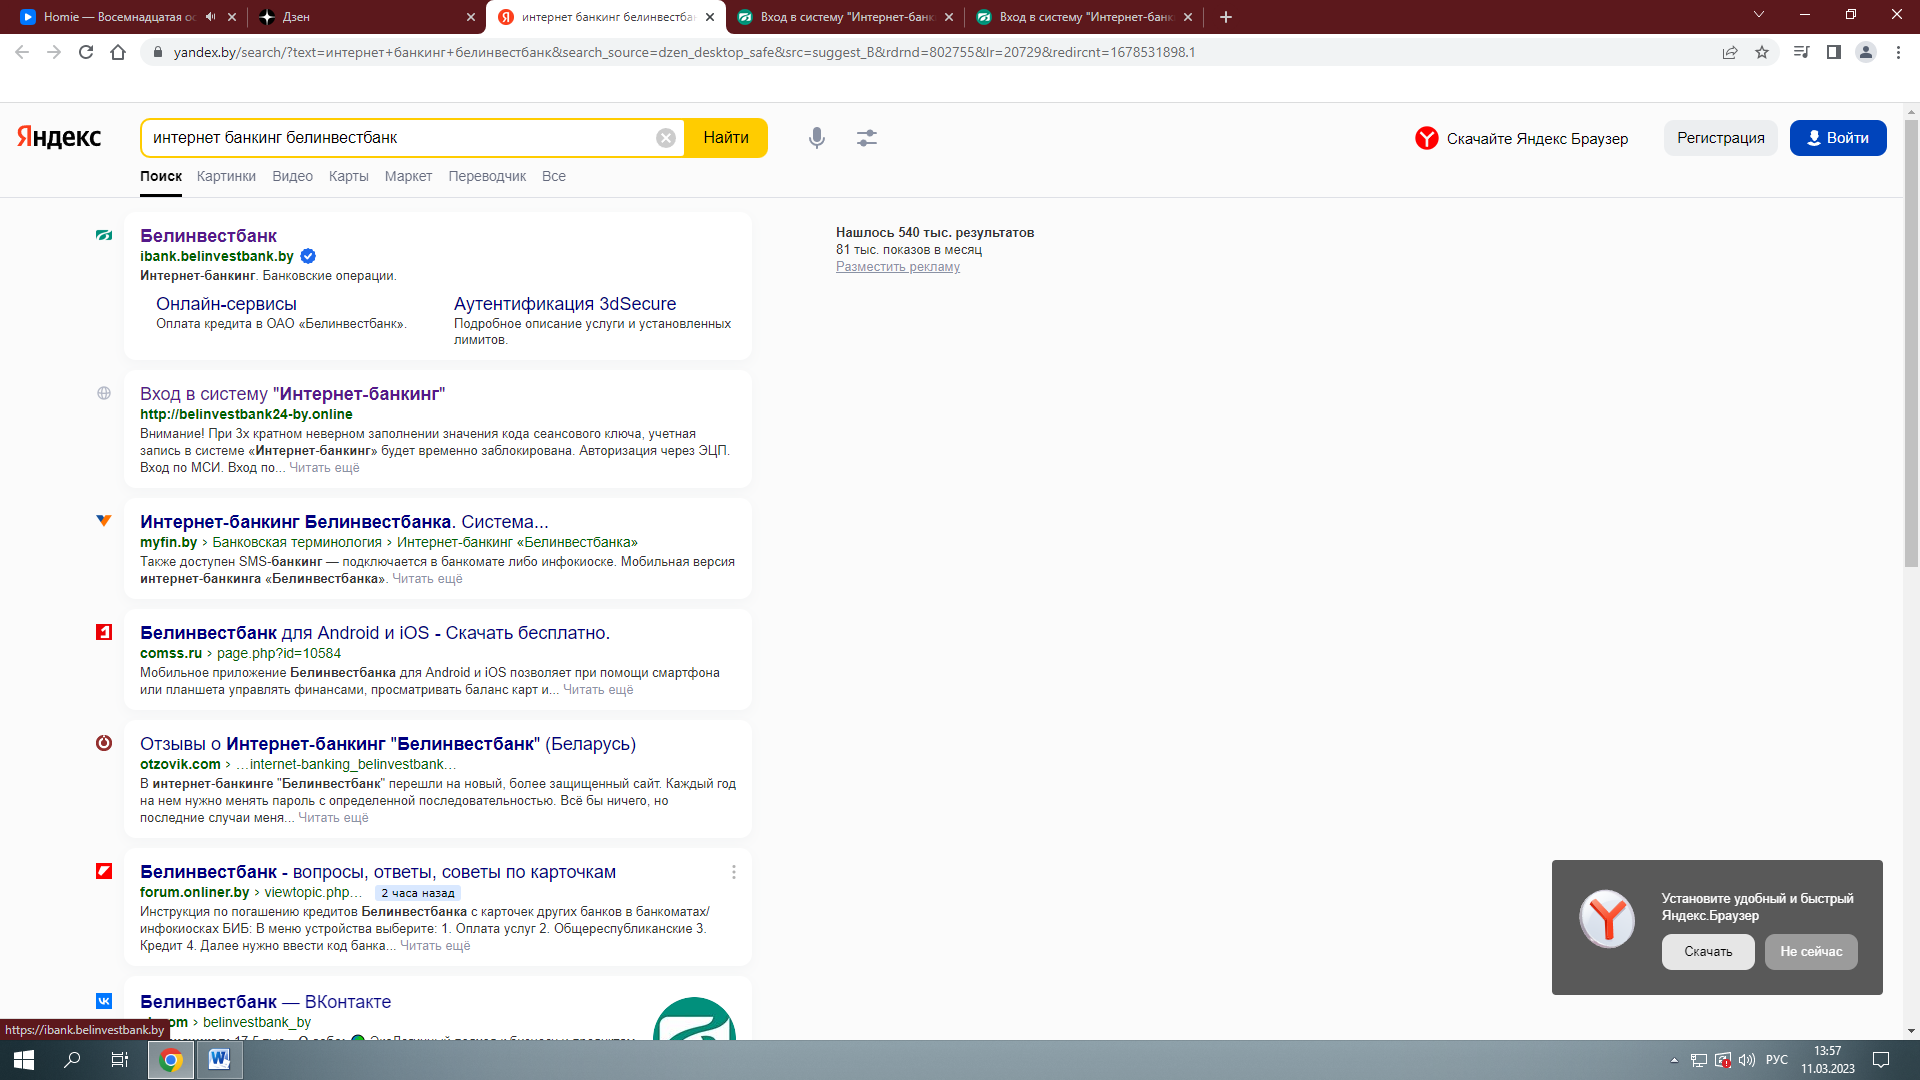Open the Картинки search tab
This screenshot has height=1080, width=1920.
click(226, 176)
